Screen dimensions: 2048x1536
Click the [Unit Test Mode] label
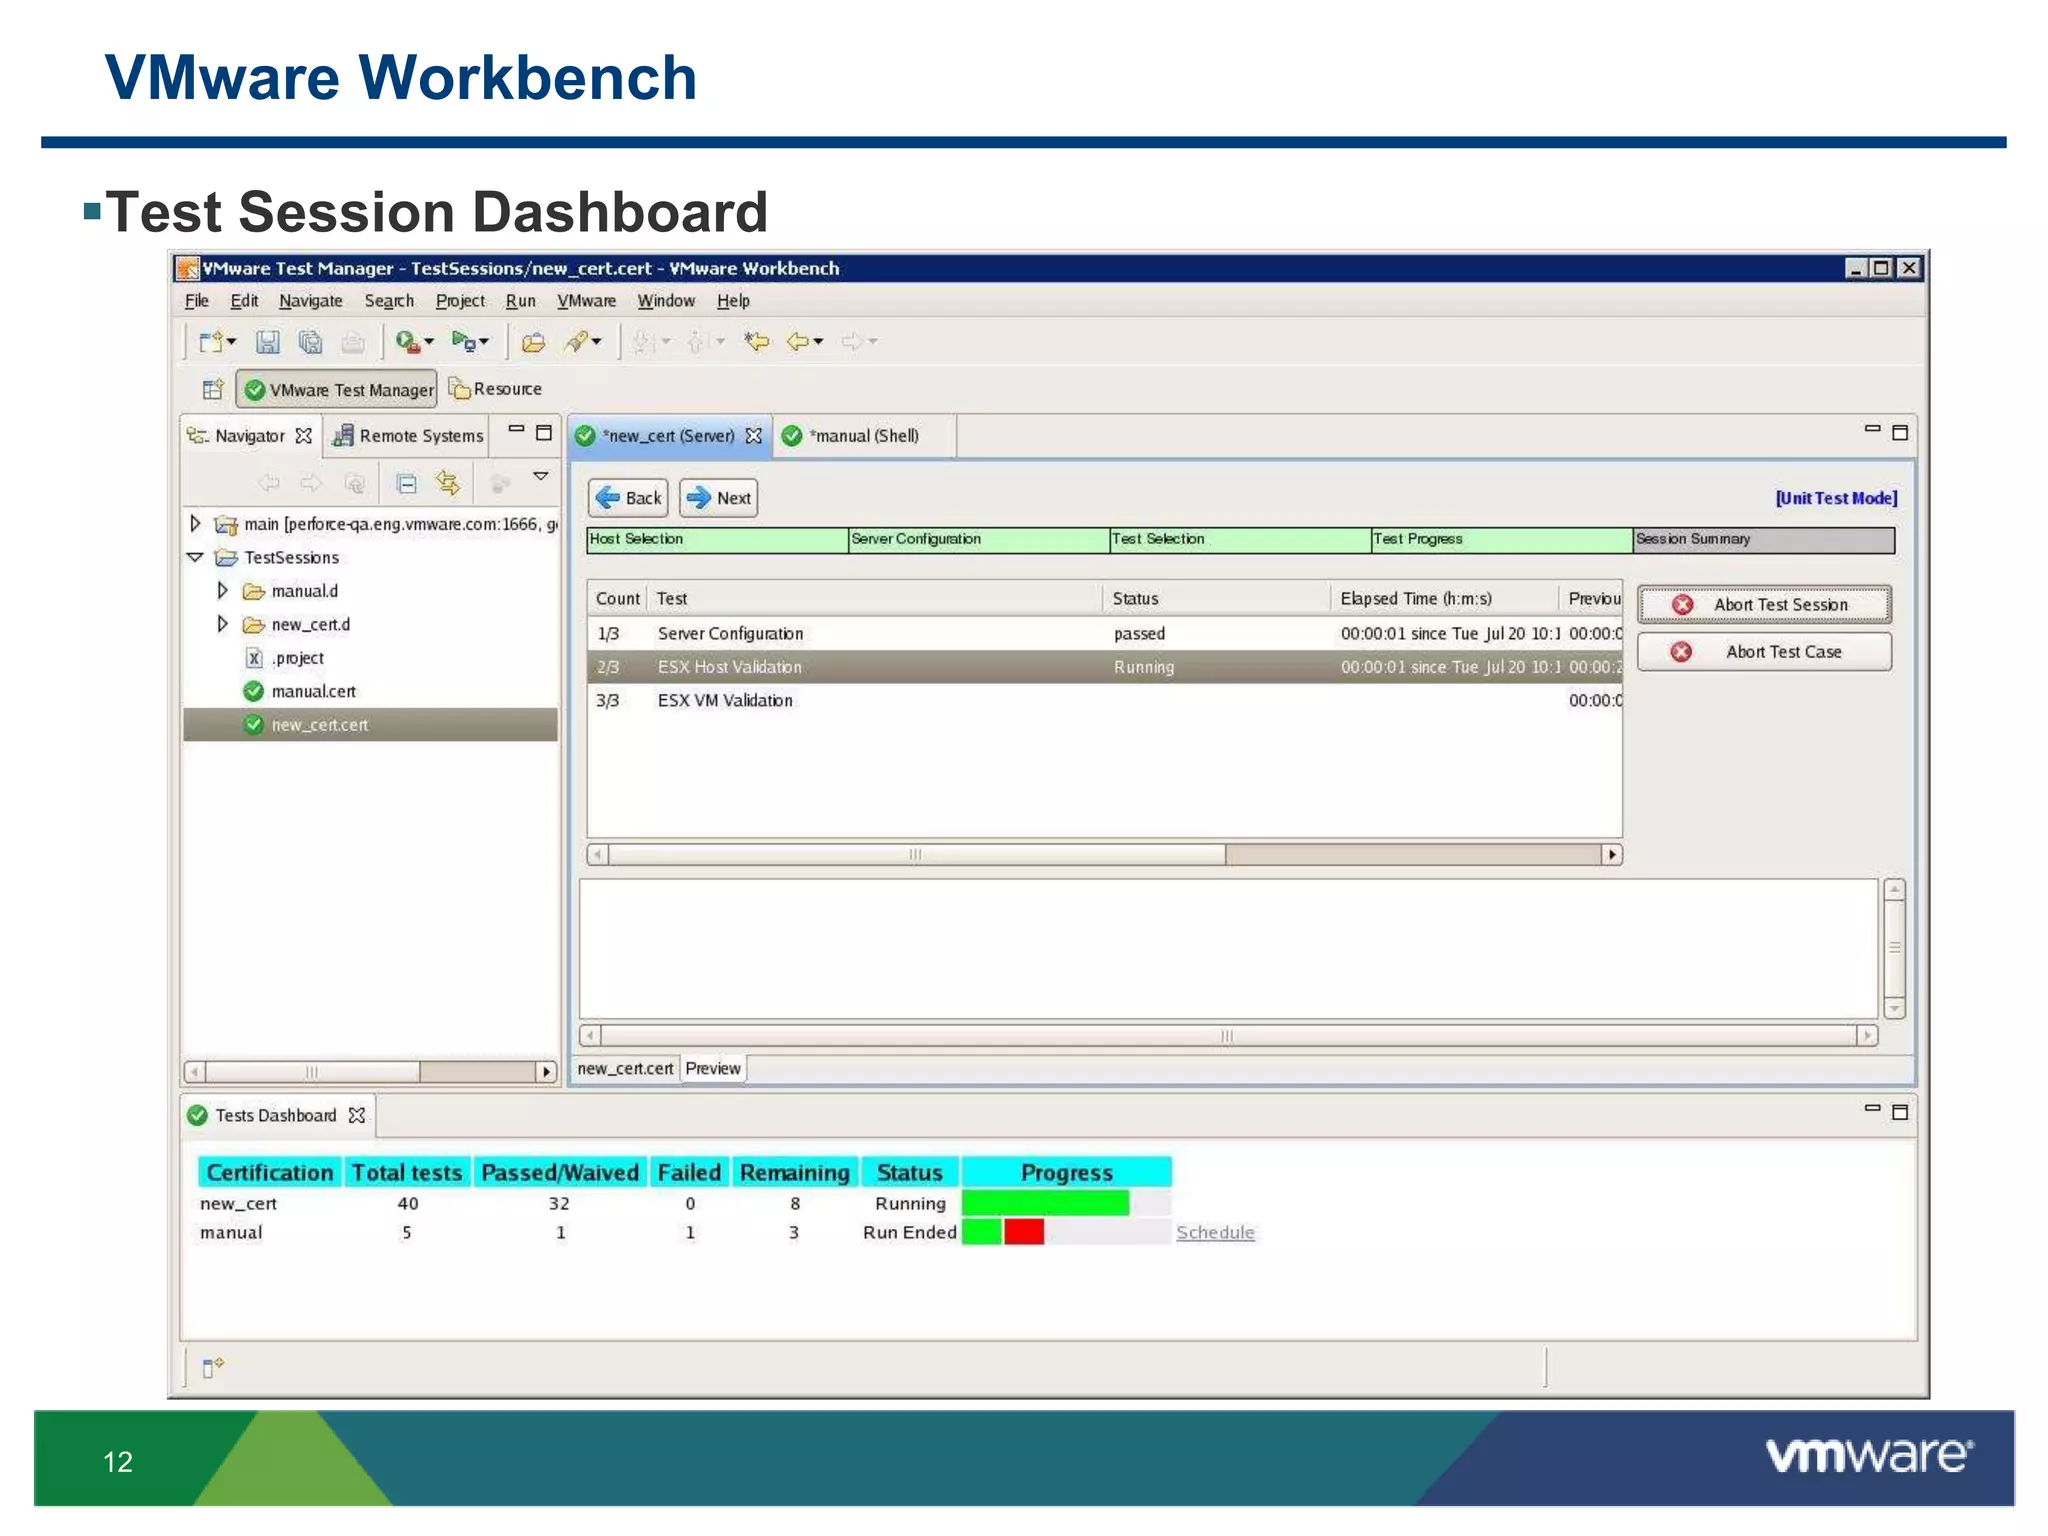[x=1836, y=498]
